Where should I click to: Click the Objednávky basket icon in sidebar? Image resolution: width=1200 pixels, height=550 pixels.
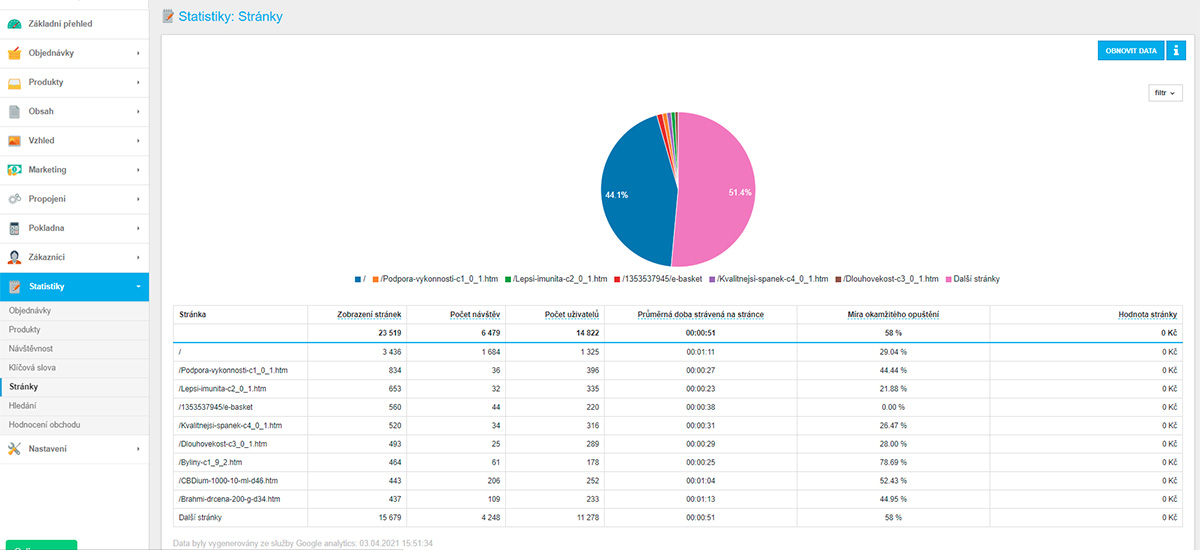pos(14,53)
